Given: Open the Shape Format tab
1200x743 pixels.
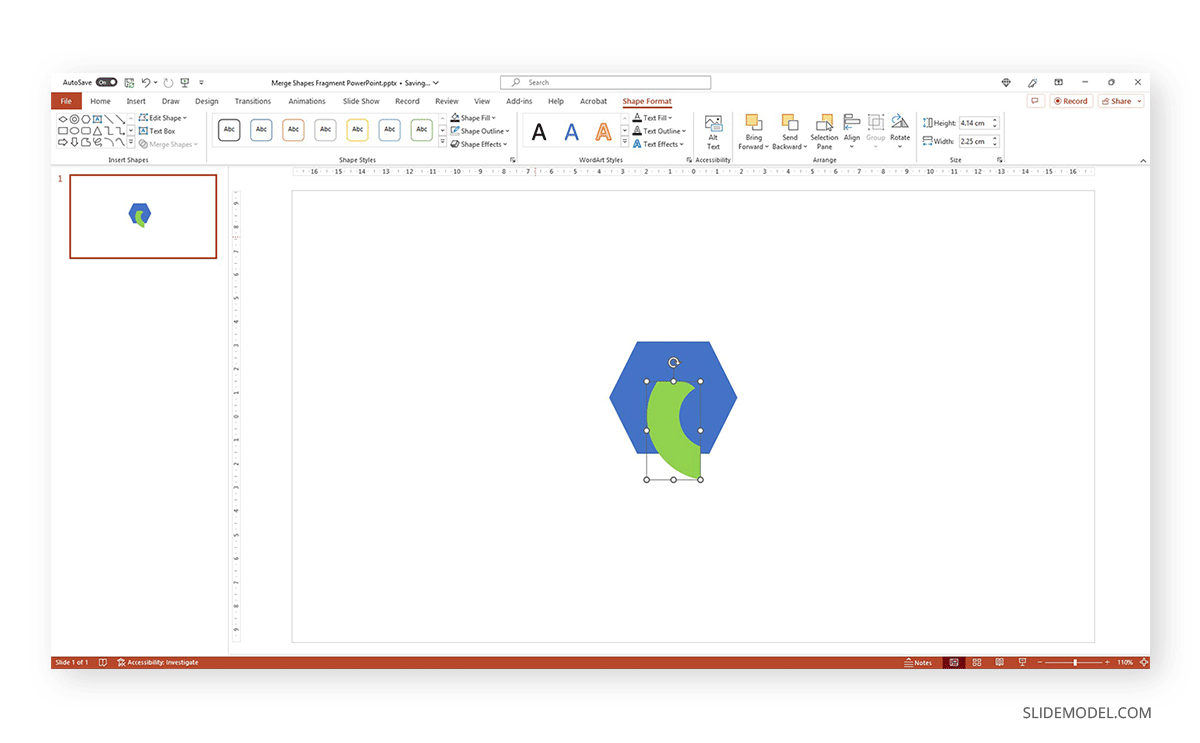Looking at the screenshot, I should click(647, 100).
